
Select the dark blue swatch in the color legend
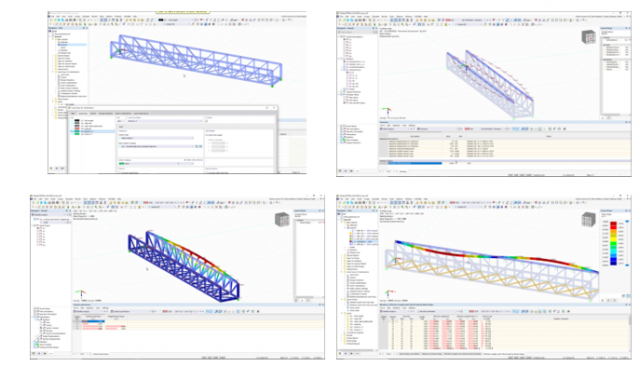click(613, 263)
